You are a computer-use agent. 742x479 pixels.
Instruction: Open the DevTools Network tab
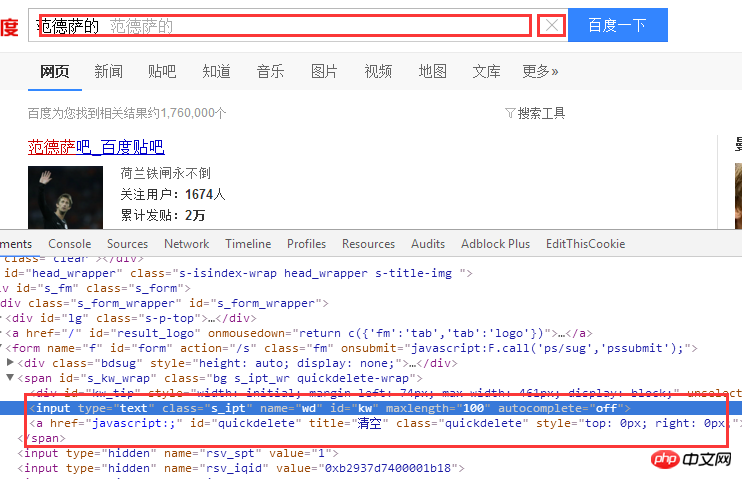(x=186, y=244)
